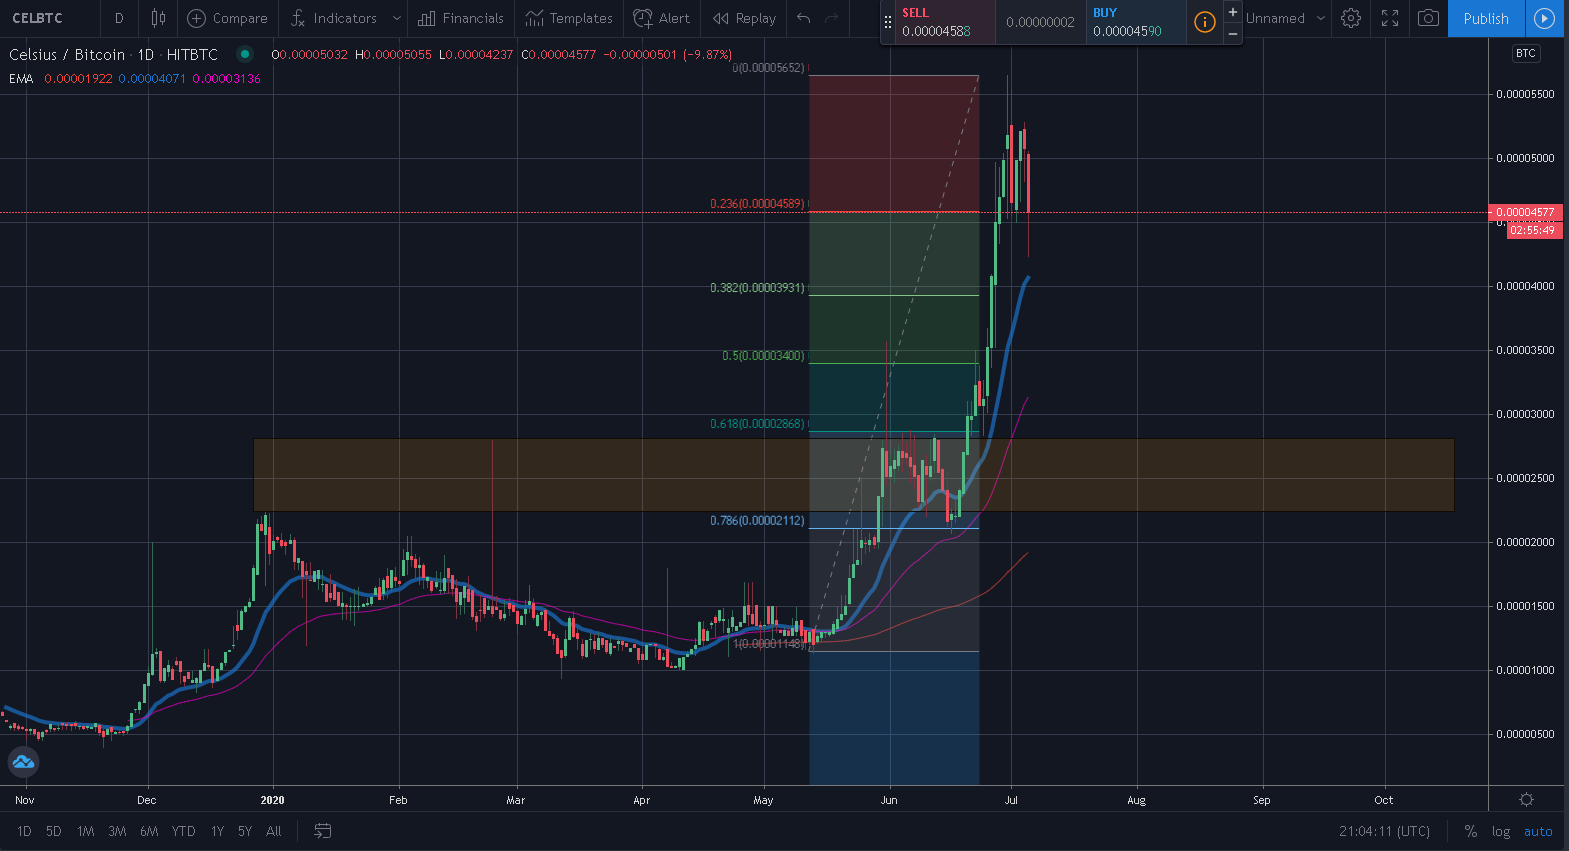This screenshot has height=851, width=1569.
Task: Open the candlestick chart style selector
Action: (x=158, y=18)
